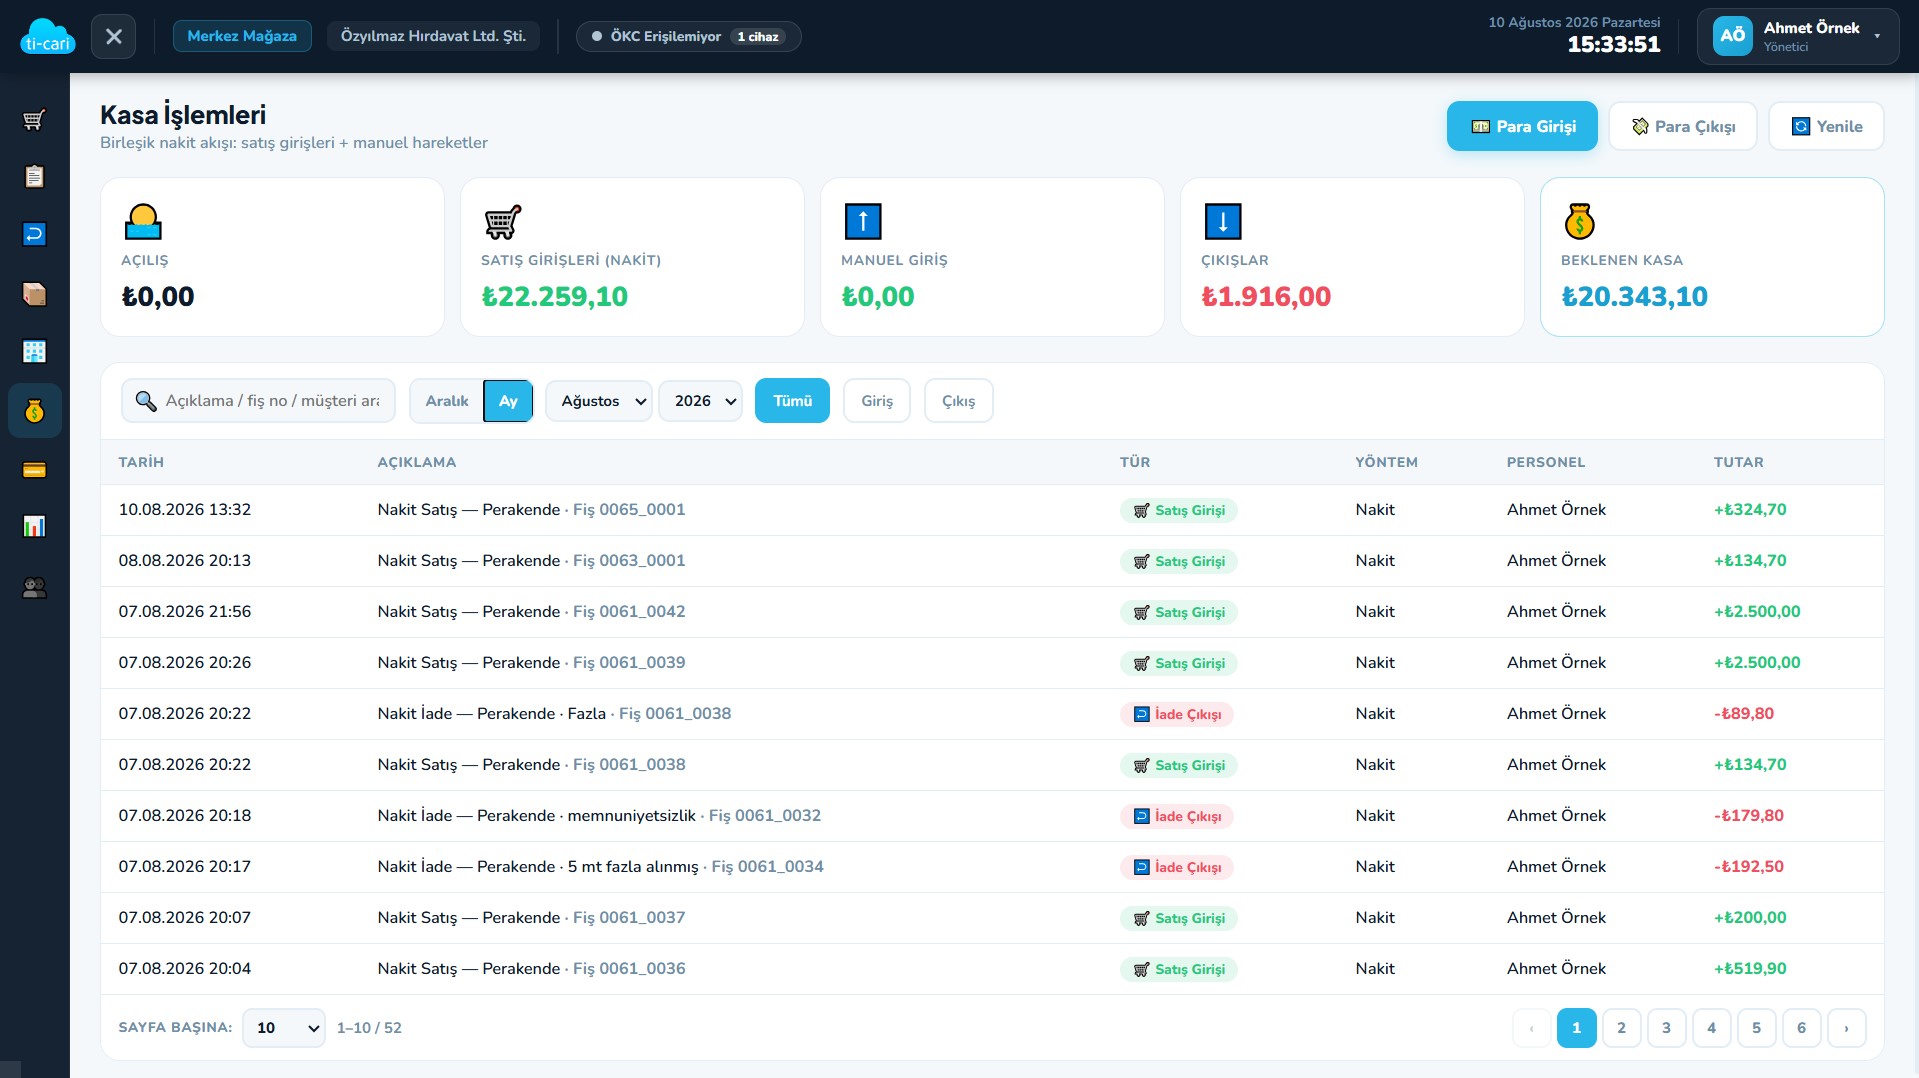Click the ÖKC Erişilemiyor status button
Viewport: 1919px width, 1078px height.
pos(688,37)
